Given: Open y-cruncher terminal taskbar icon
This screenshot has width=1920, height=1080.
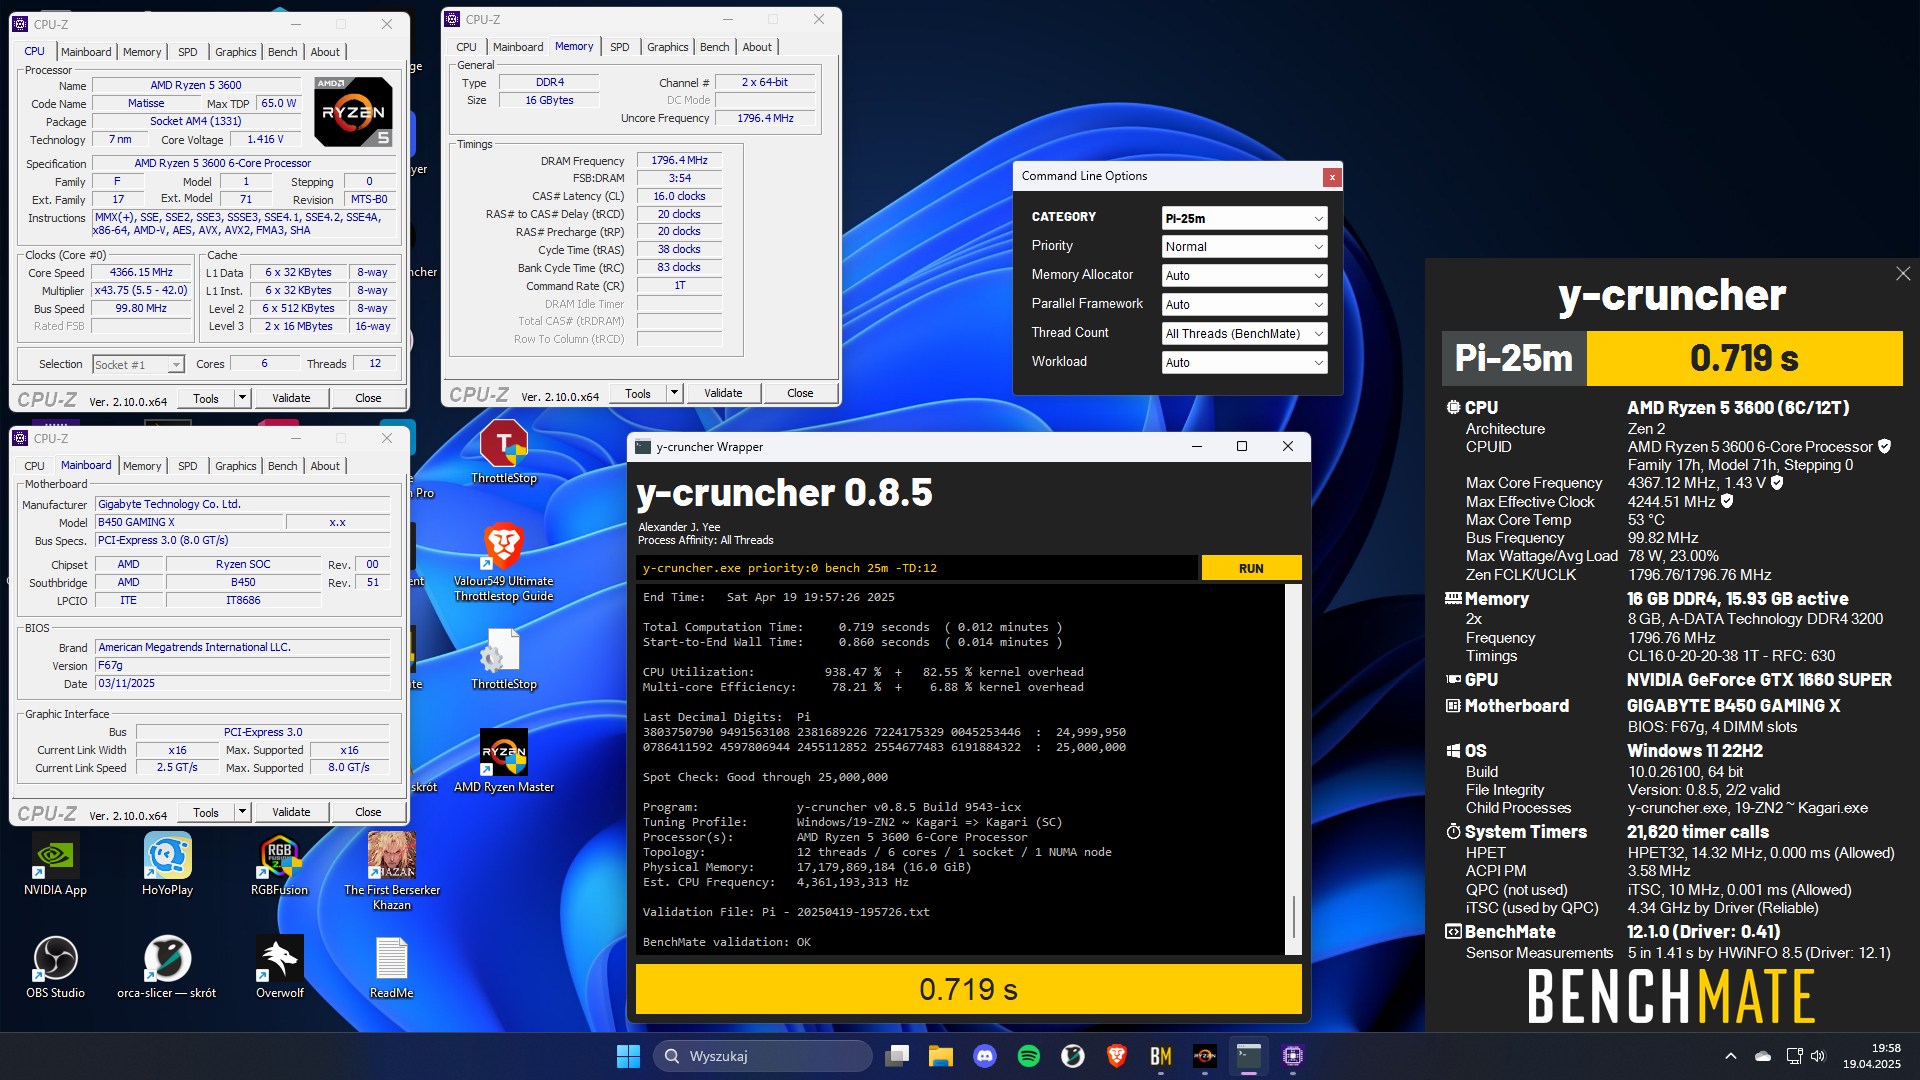Looking at the screenshot, I should pos(1249,1056).
